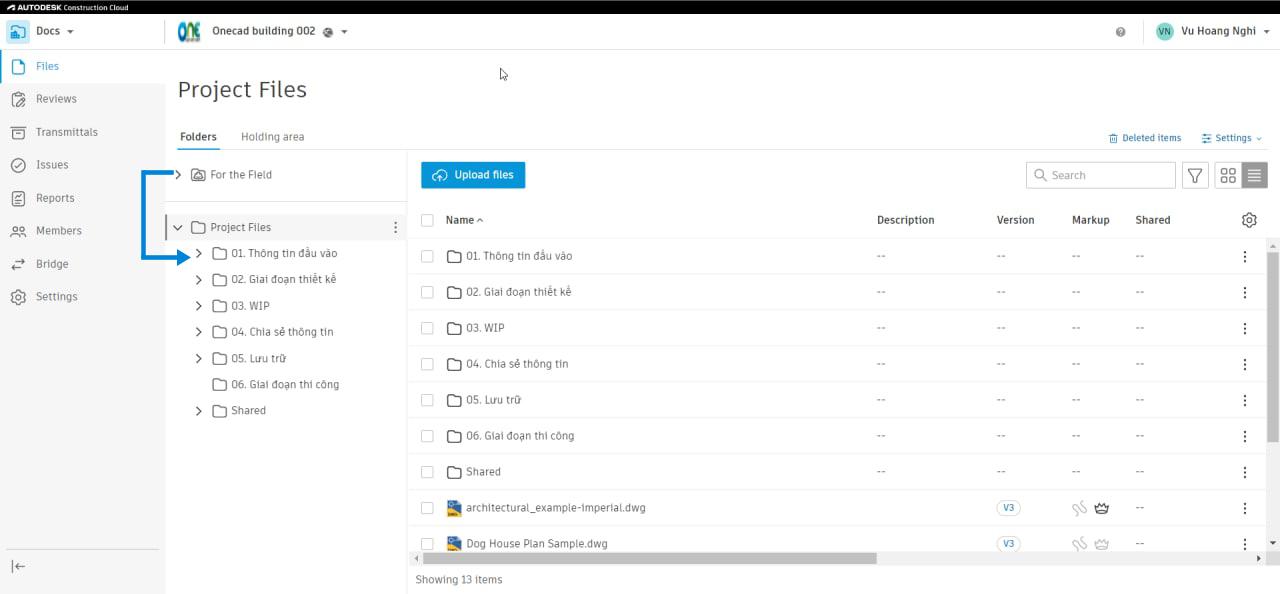Viewport: 1280px width, 594px height.
Task: Open the Settings dropdown near Deleted items
Action: 1232,138
